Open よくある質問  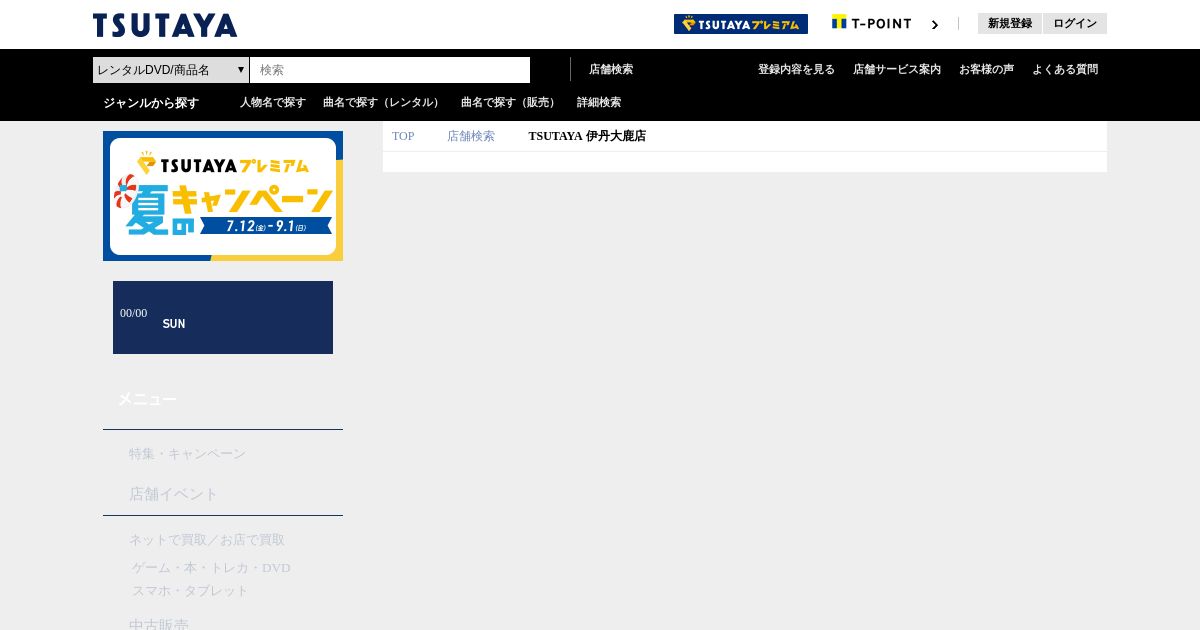[1065, 69]
